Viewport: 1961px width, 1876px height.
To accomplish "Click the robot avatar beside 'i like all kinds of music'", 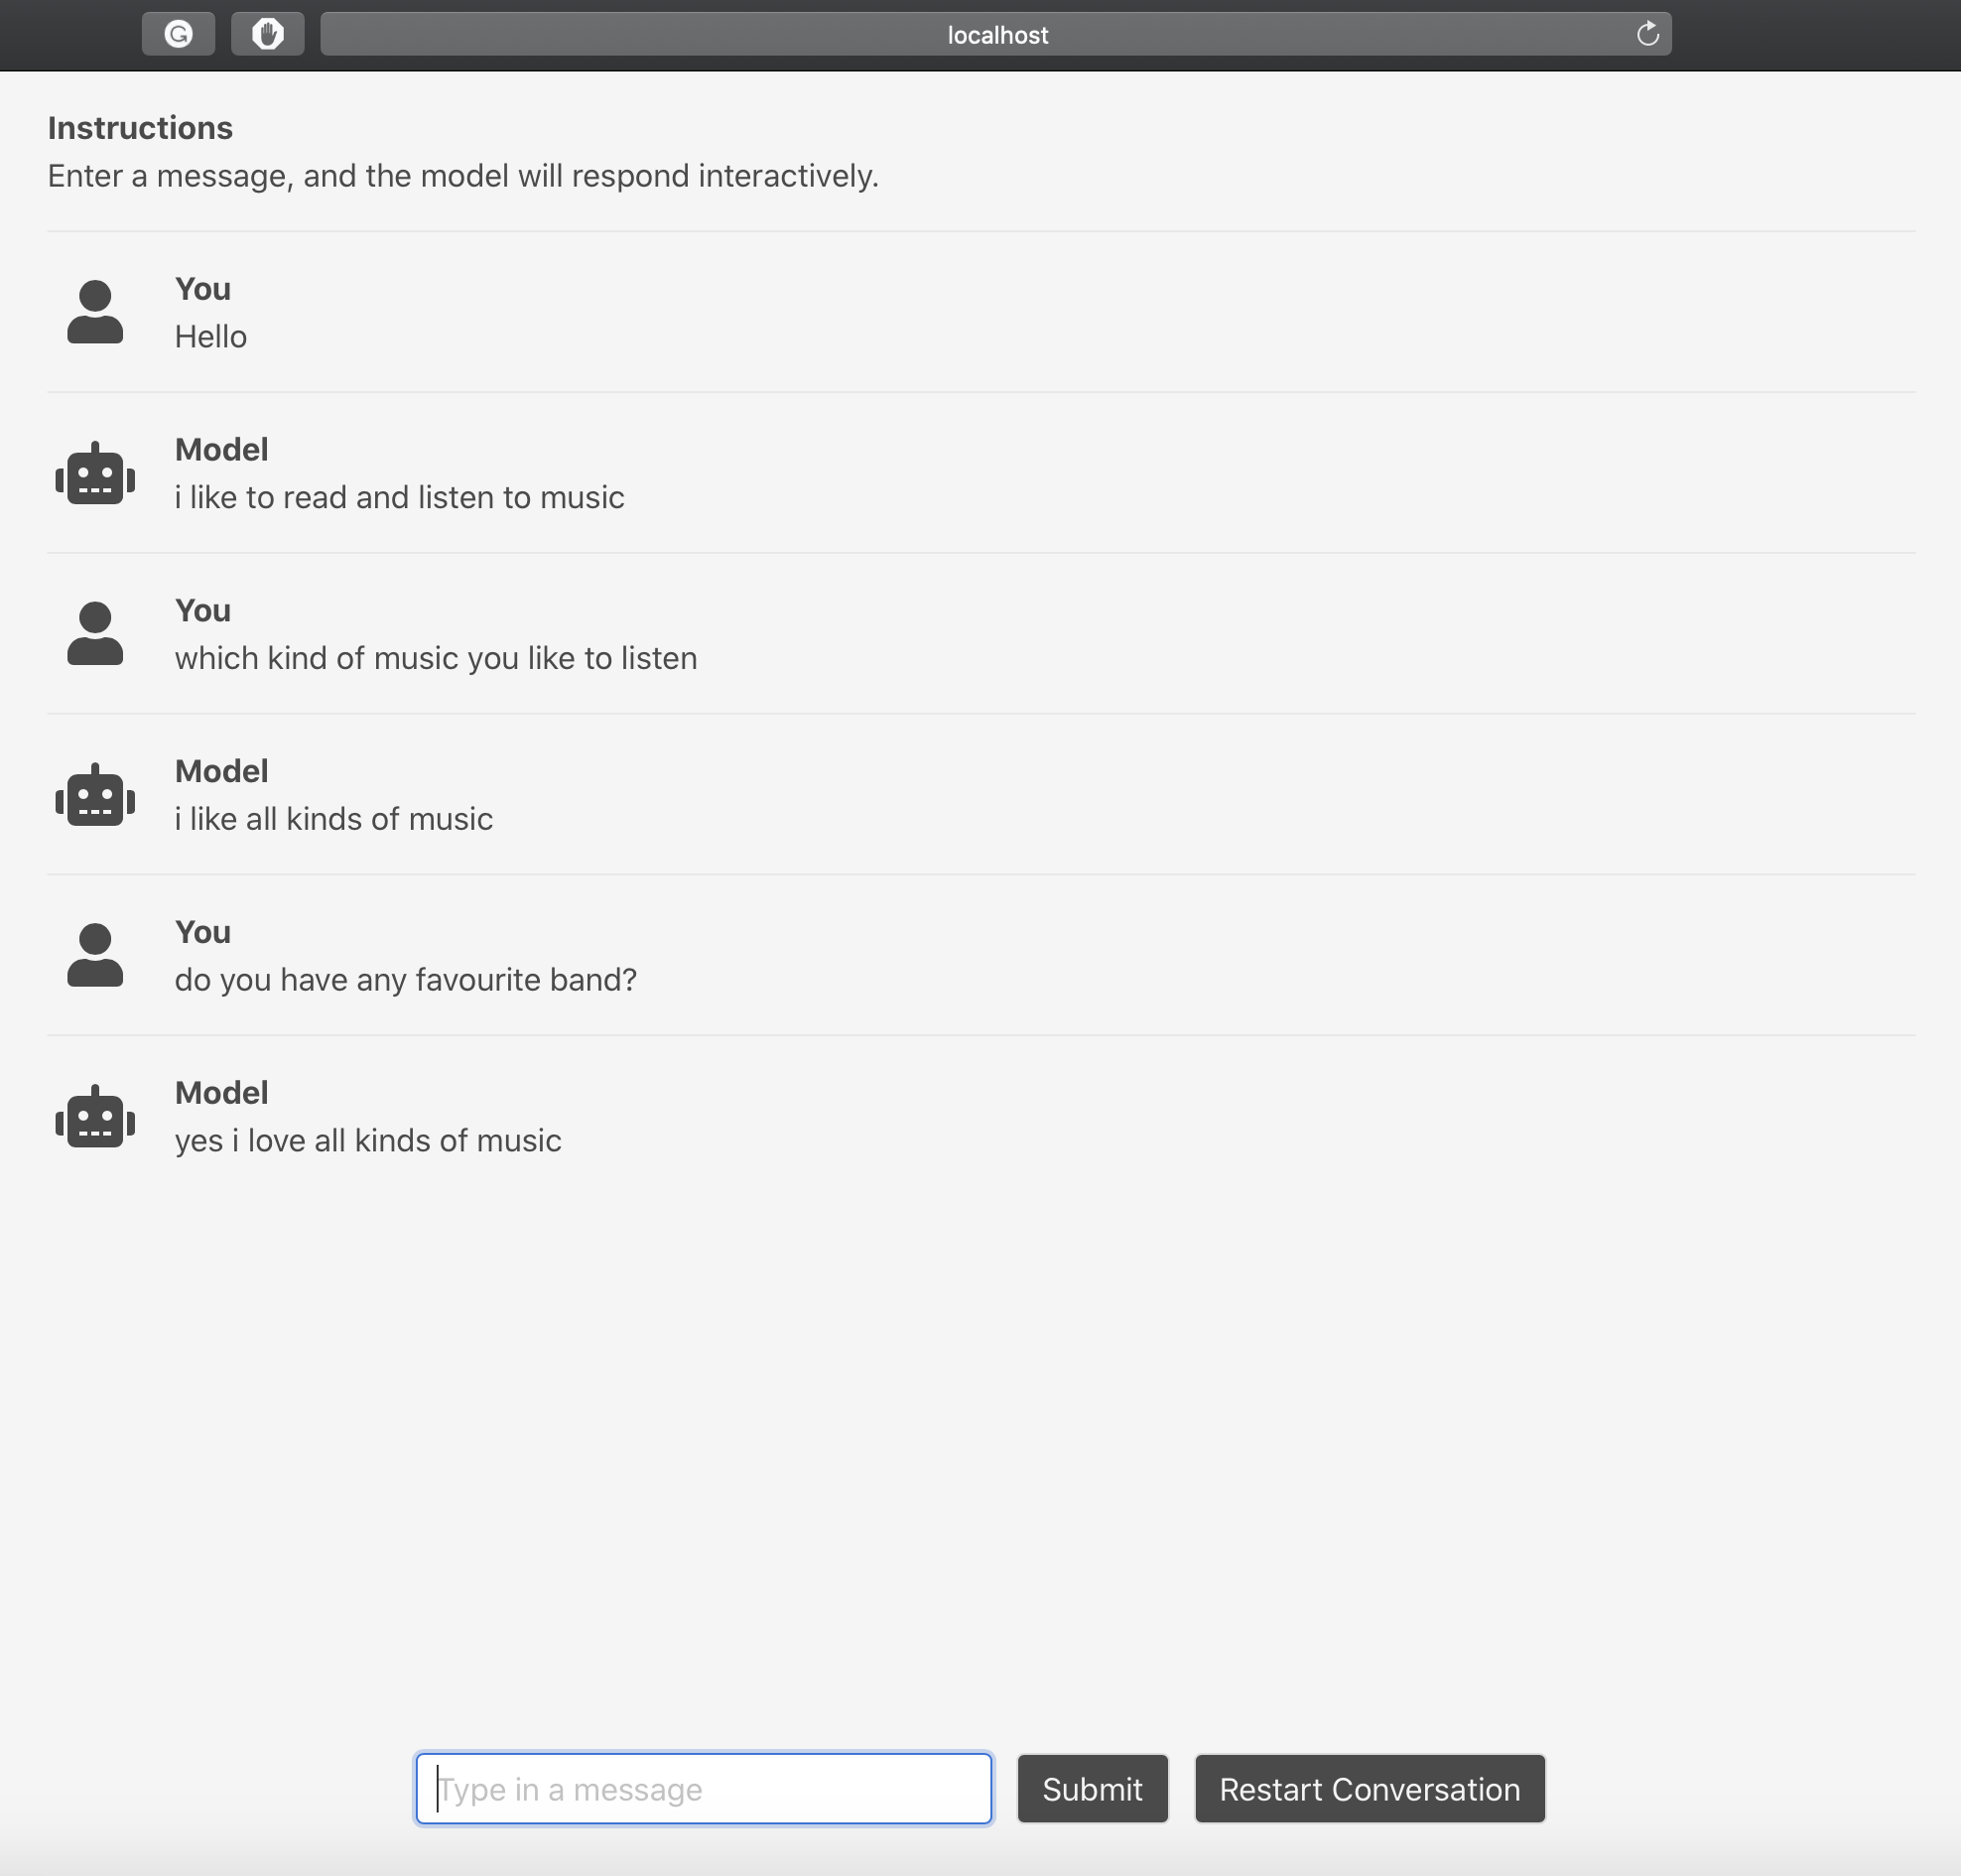I will (x=94, y=794).
